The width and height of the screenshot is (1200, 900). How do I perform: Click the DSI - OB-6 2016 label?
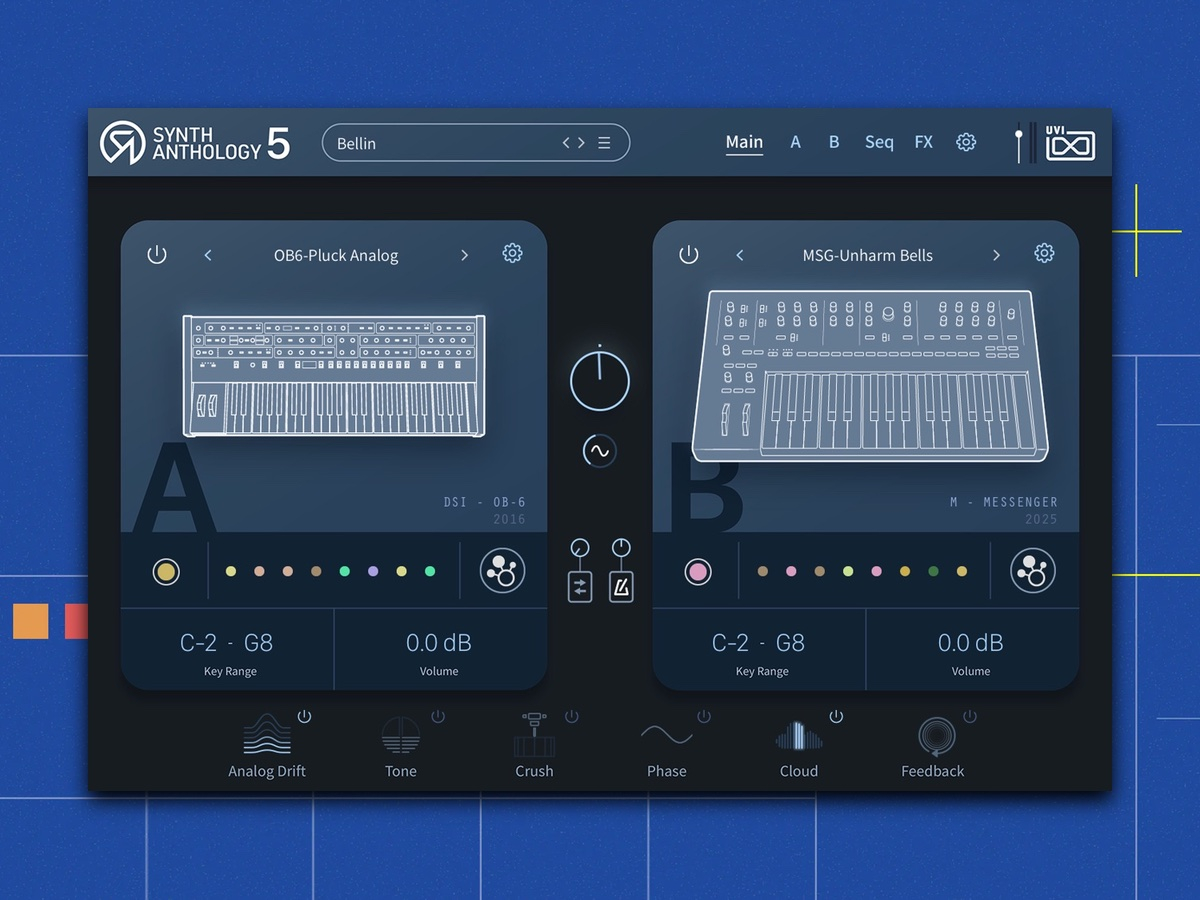(x=485, y=510)
